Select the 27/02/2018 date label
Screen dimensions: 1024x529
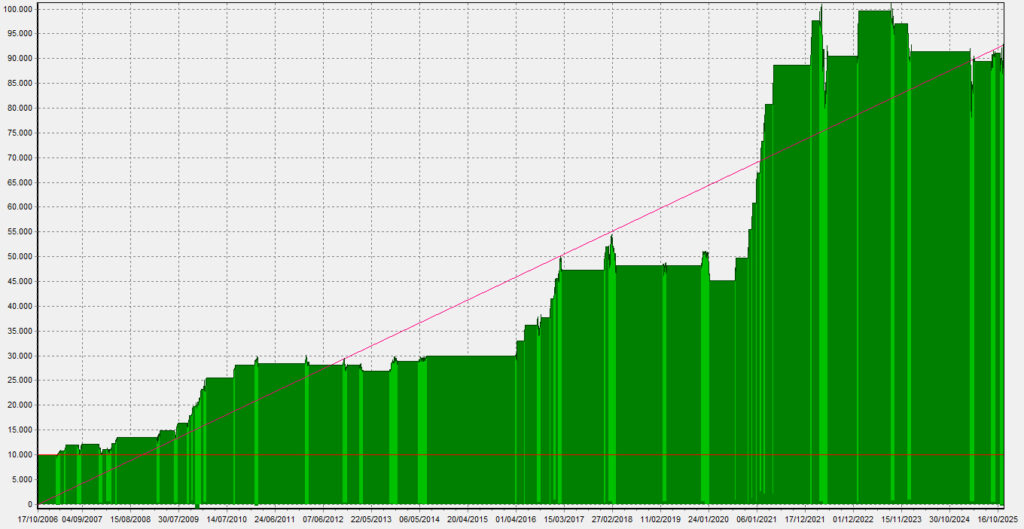coord(613,520)
